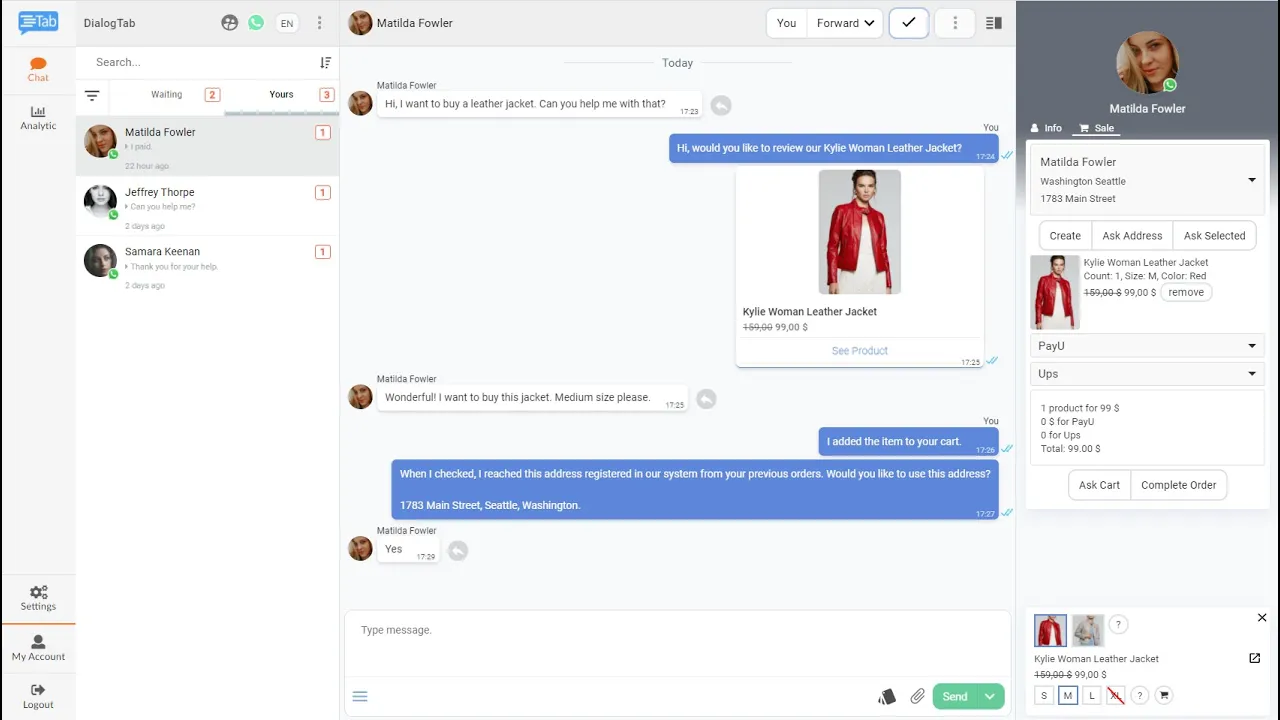Open Samara Keenan's conversation
Image resolution: width=1280 pixels, height=720 pixels.
pos(208,266)
